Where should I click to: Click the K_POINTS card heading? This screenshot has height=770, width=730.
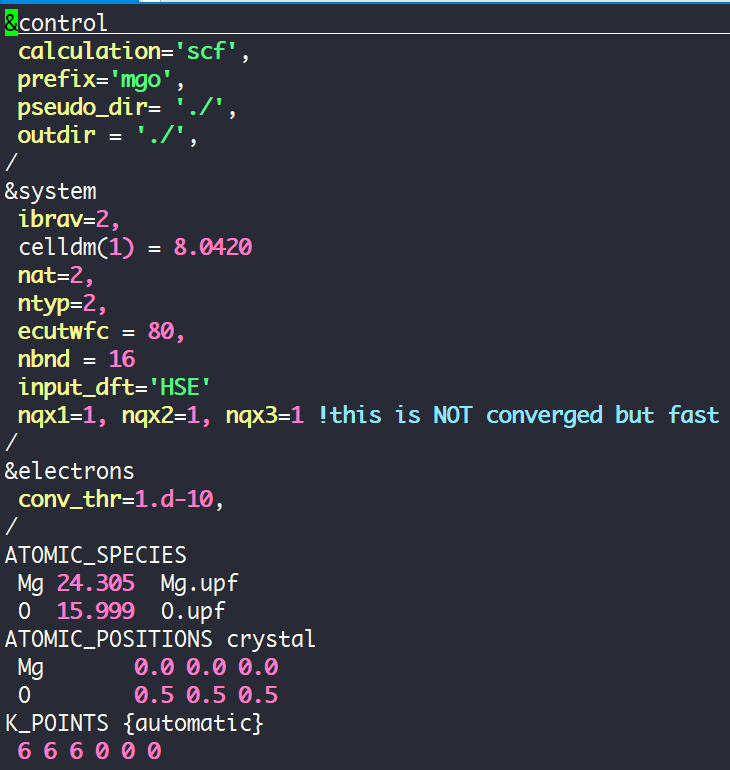[56, 723]
